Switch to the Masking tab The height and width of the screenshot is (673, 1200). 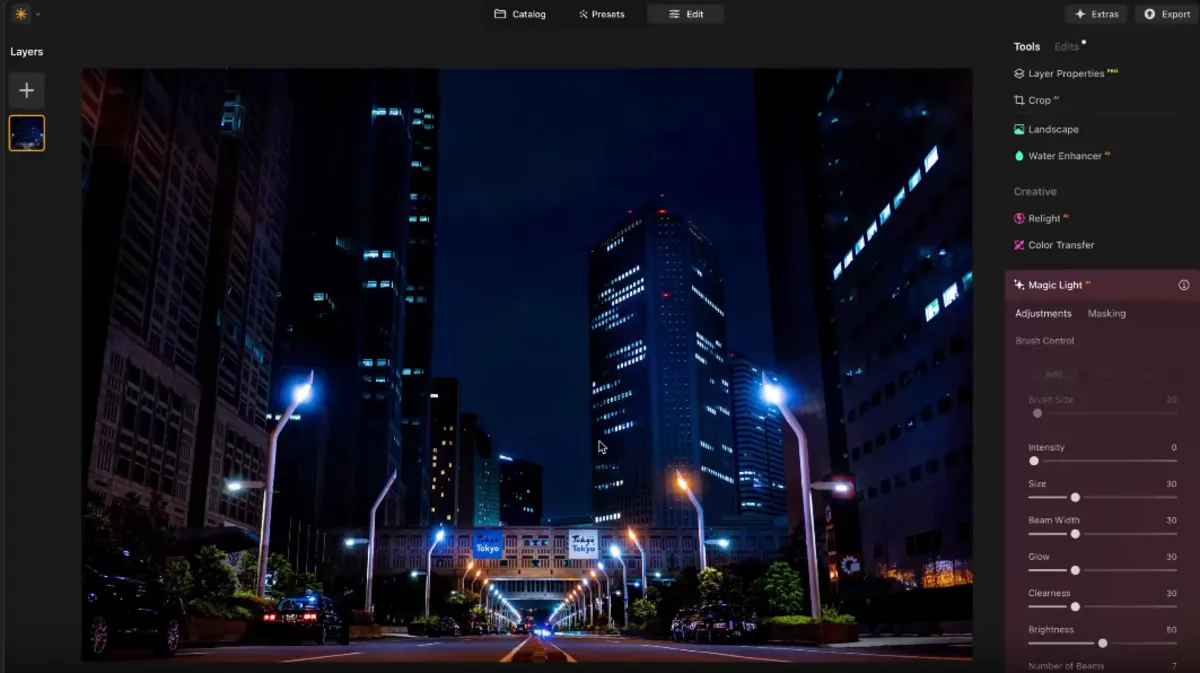tap(1107, 313)
